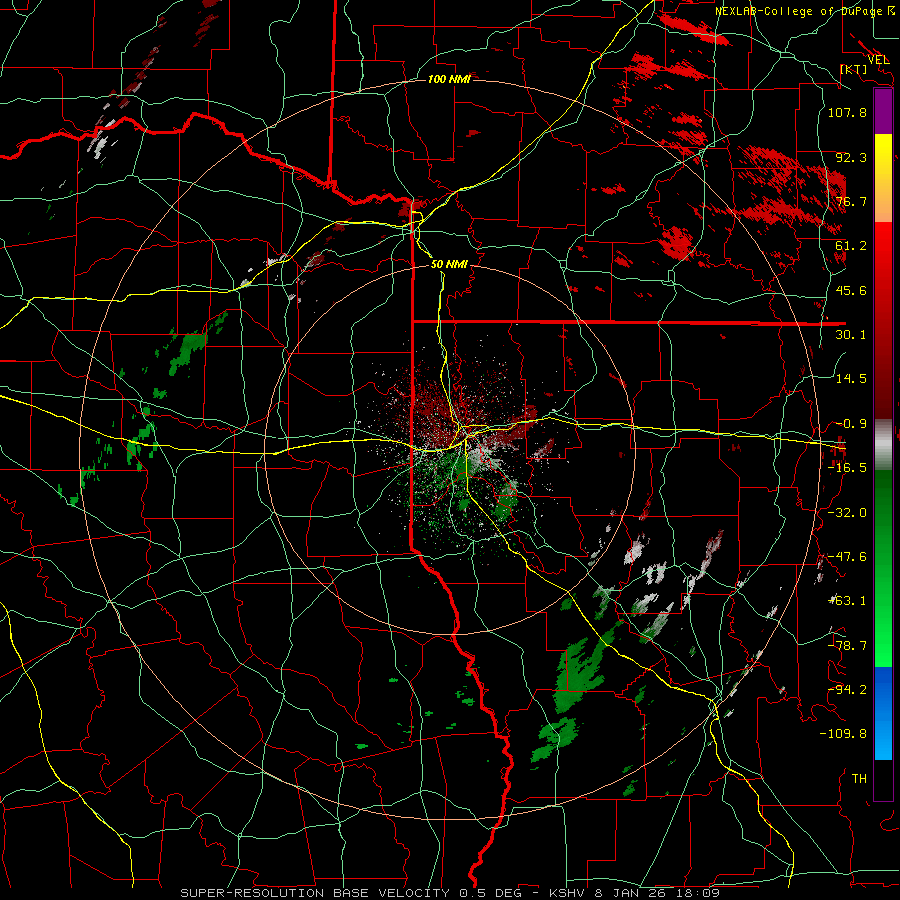Click the TH label beside the color bar
The width and height of the screenshot is (900, 900).
click(x=859, y=779)
